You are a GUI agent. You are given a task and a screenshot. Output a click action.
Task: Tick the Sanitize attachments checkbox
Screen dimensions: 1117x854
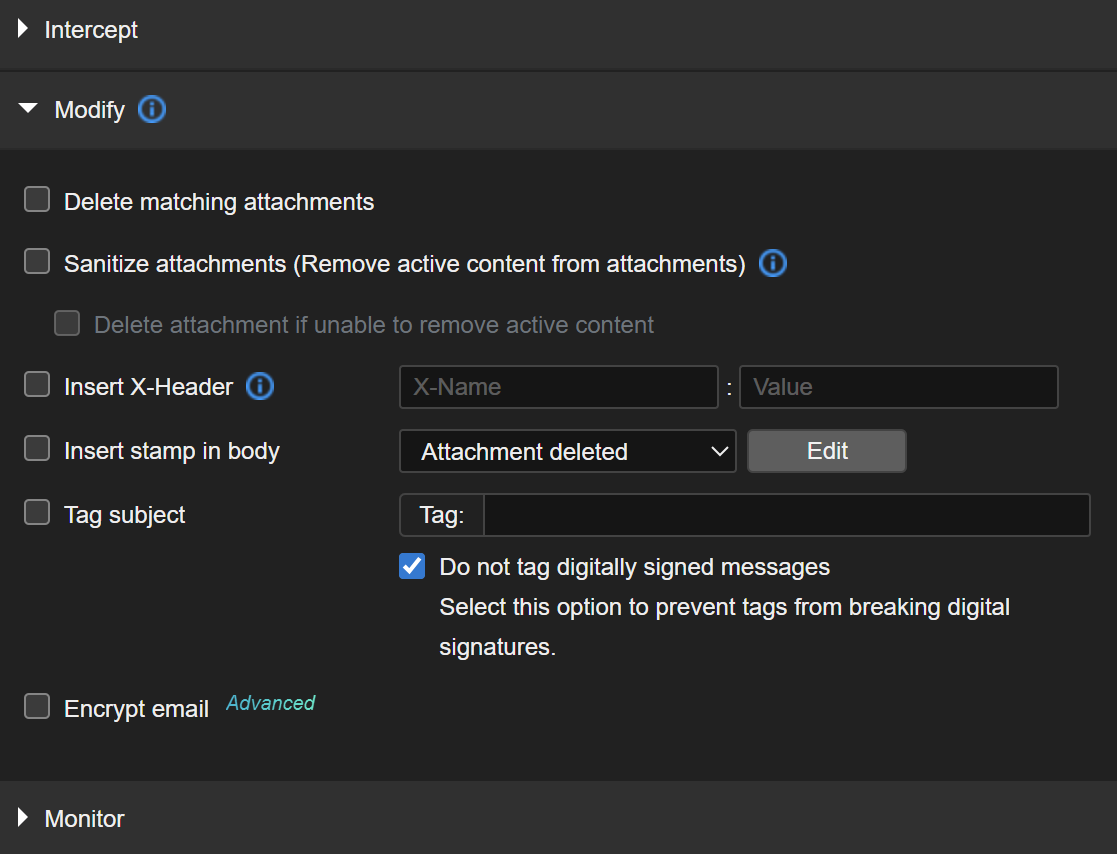tap(37, 262)
